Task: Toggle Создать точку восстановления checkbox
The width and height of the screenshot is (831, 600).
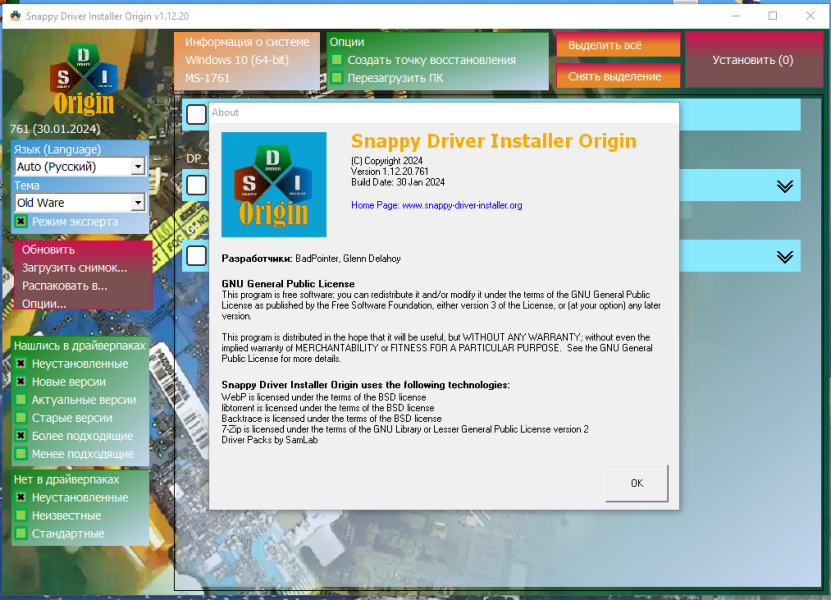Action: [337, 60]
